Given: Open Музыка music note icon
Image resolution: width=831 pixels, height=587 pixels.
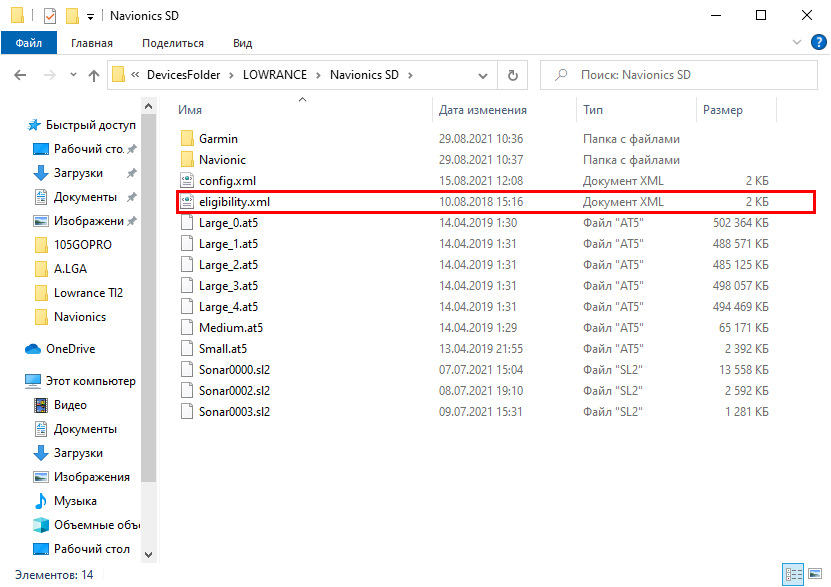Looking at the screenshot, I should point(41,501).
